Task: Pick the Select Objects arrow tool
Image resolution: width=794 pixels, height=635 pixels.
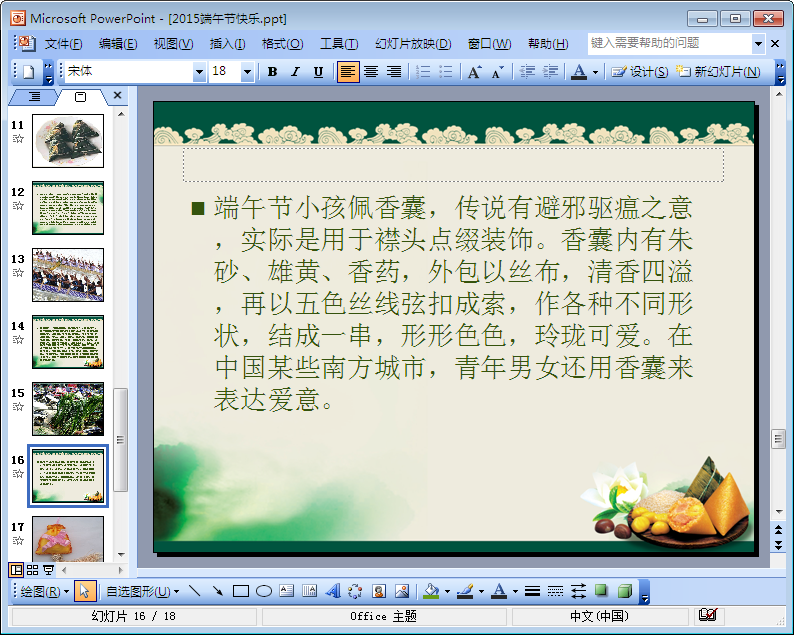Action: click(85, 591)
